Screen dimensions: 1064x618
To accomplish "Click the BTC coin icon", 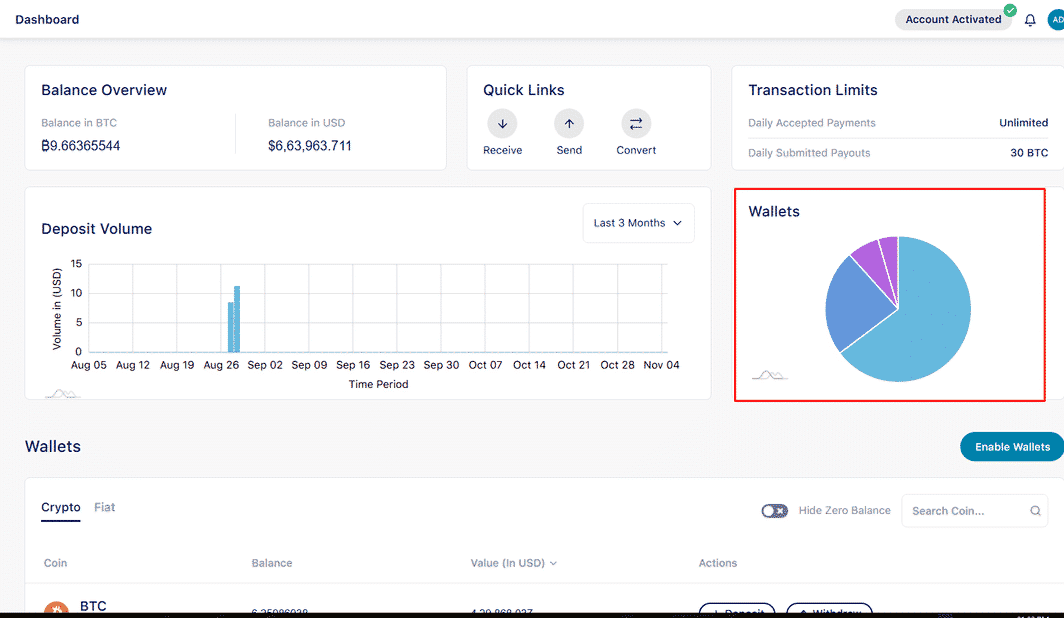I will click(56, 609).
